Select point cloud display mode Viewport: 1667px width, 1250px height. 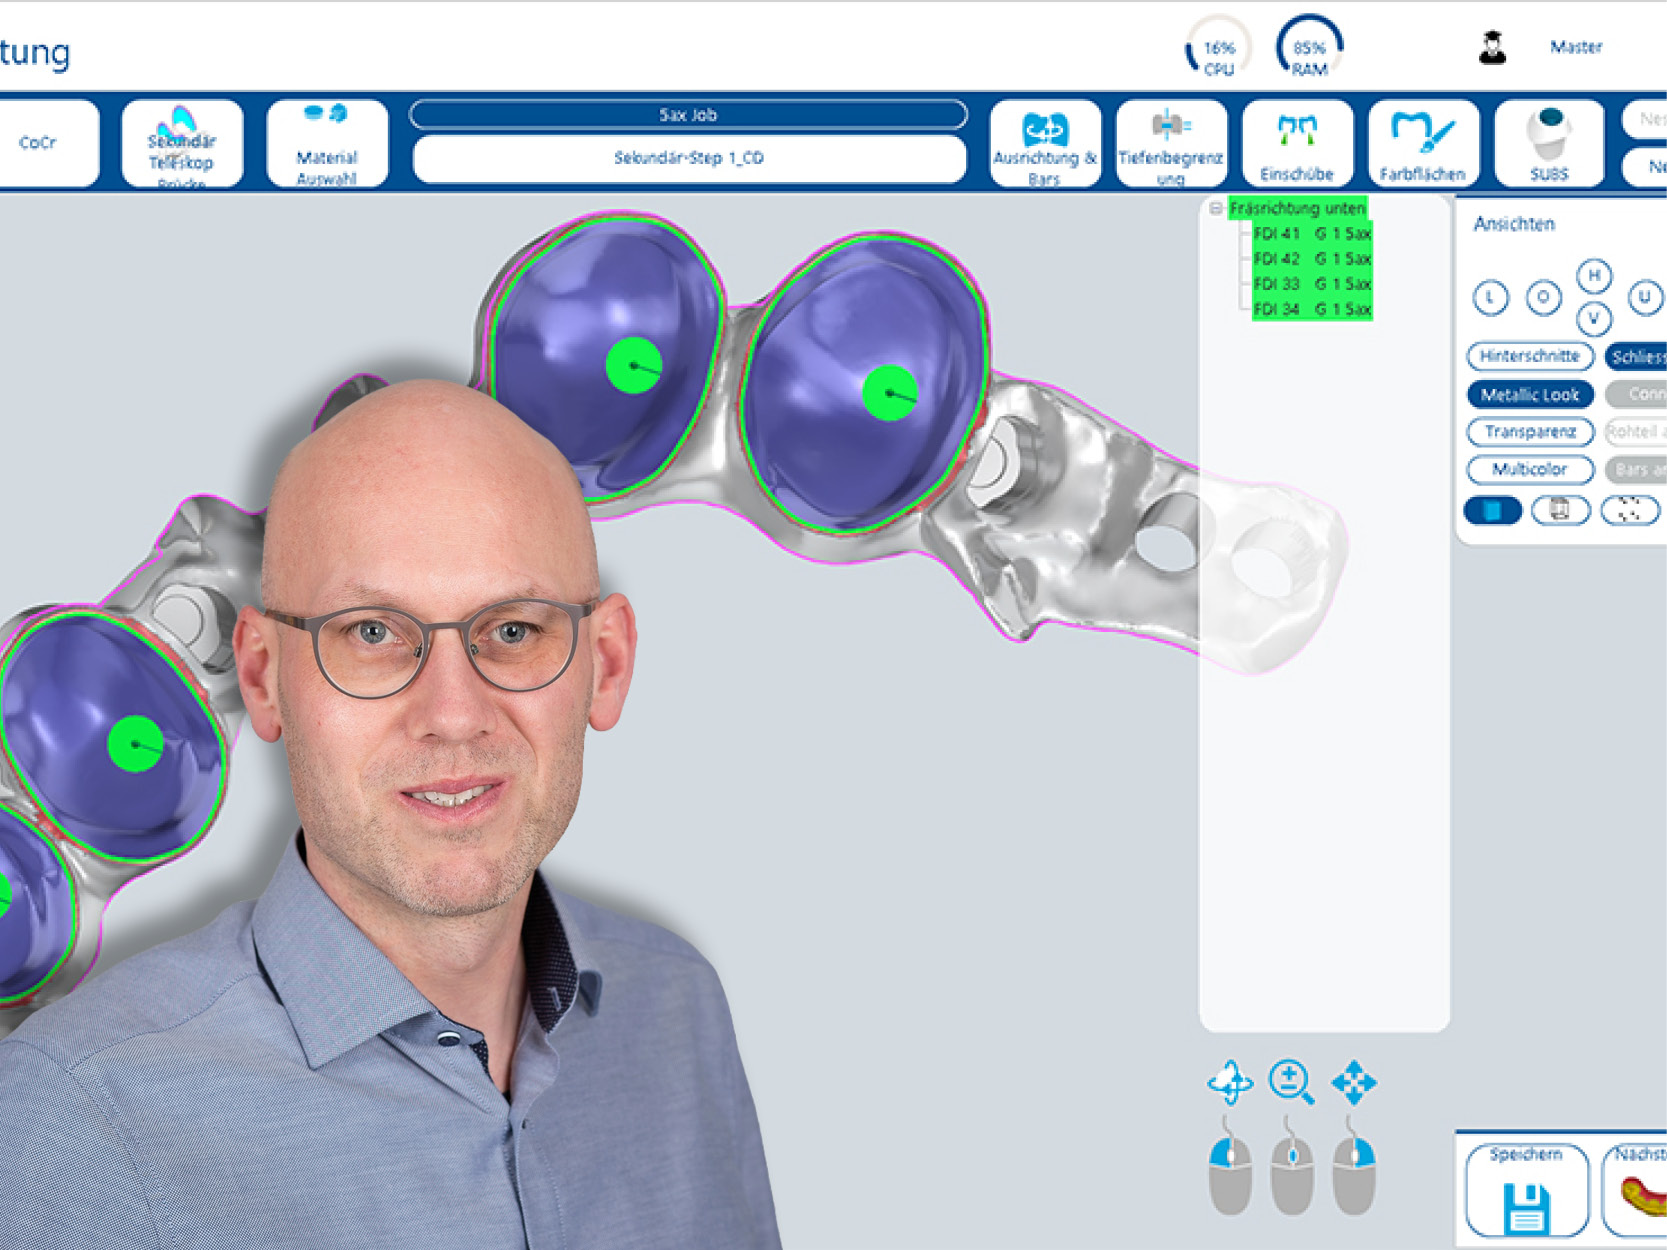(1630, 511)
